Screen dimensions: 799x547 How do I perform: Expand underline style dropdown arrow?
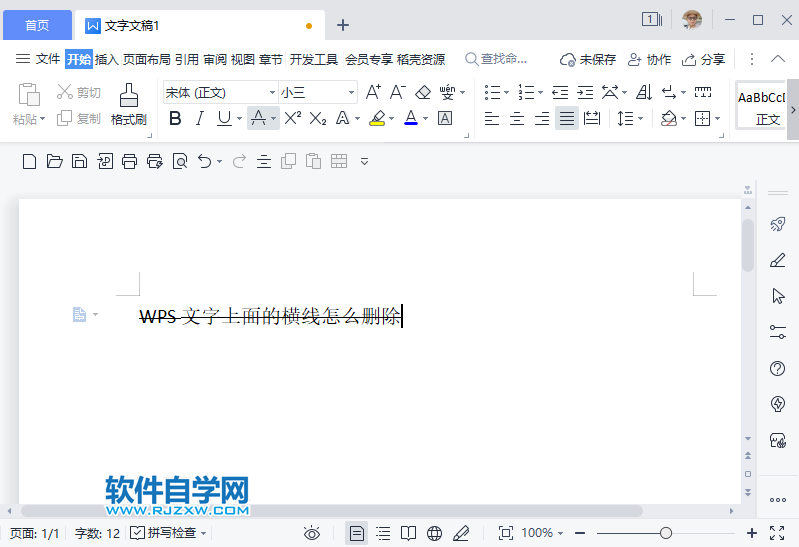click(239, 119)
